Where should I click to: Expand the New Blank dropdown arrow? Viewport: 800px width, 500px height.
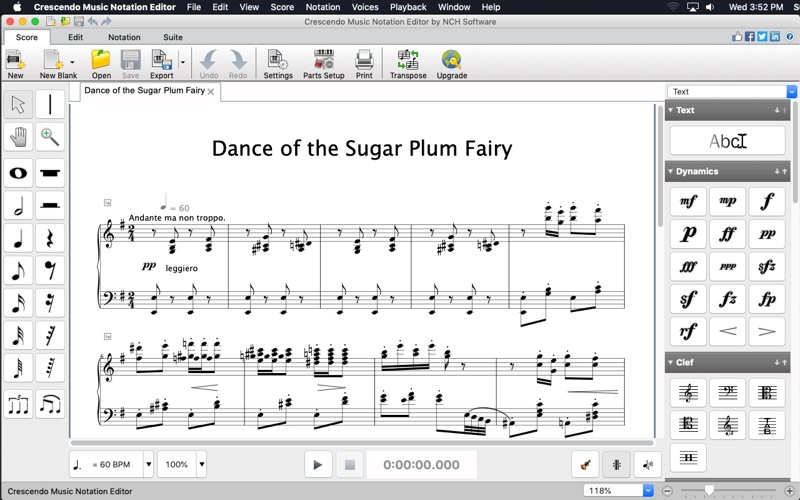pyautogui.click(x=72, y=62)
